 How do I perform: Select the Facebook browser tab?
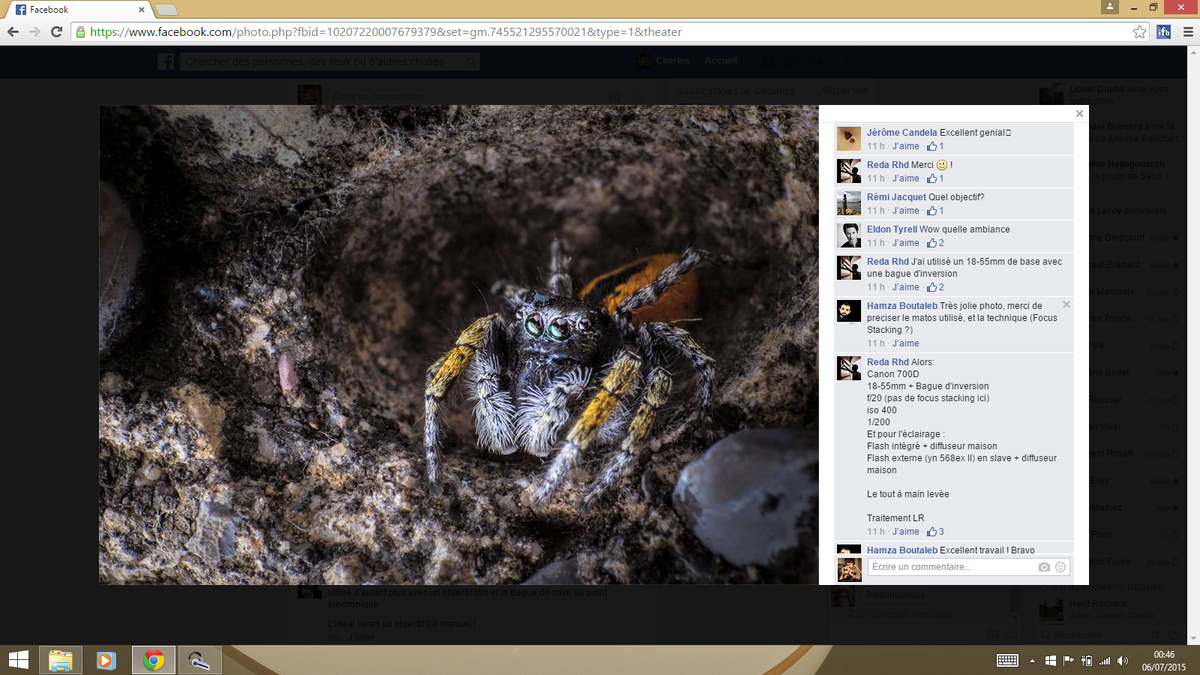78,9
